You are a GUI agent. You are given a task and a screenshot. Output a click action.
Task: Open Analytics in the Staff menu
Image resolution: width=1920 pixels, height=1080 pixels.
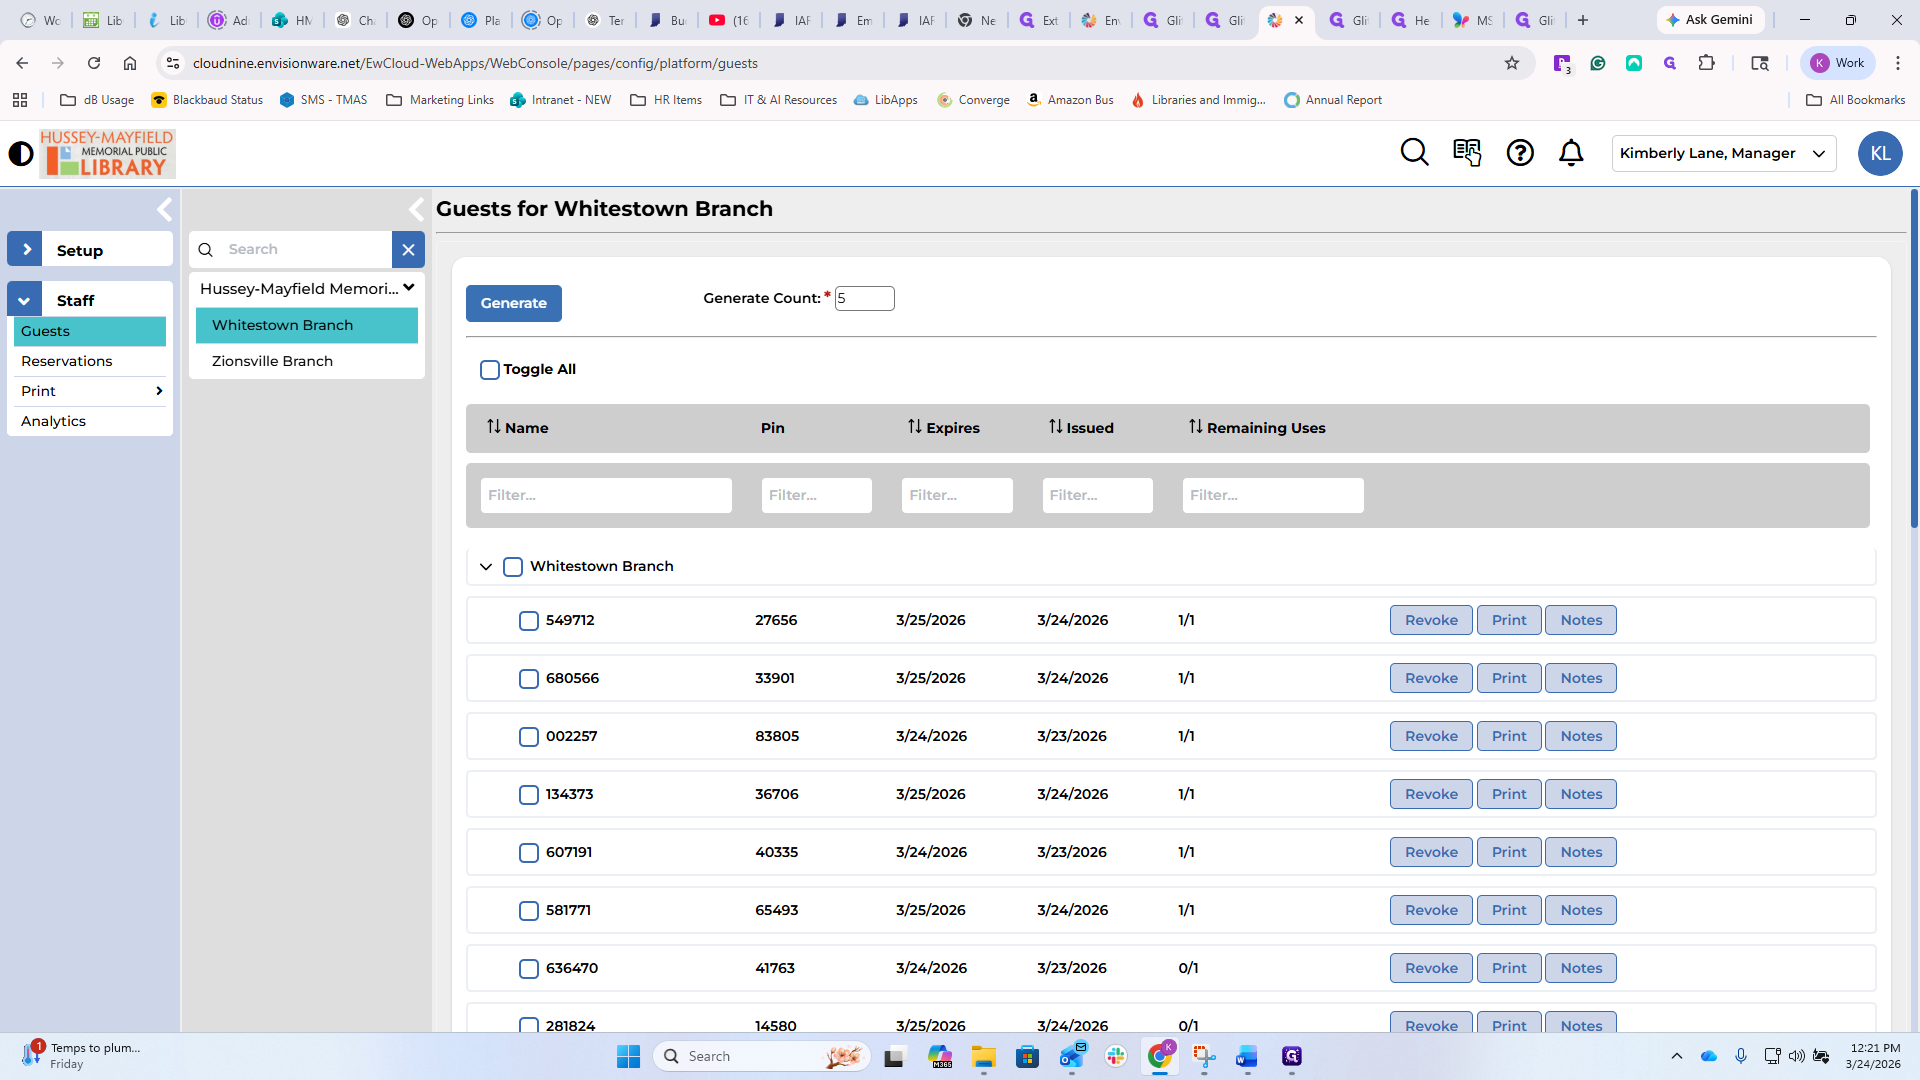tap(54, 421)
